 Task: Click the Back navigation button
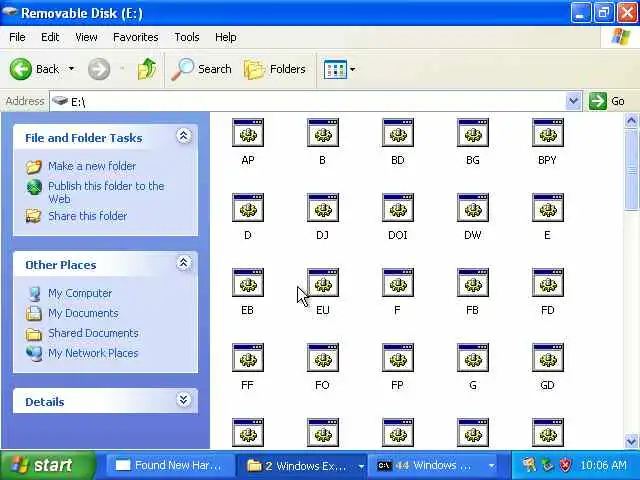point(34,69)
